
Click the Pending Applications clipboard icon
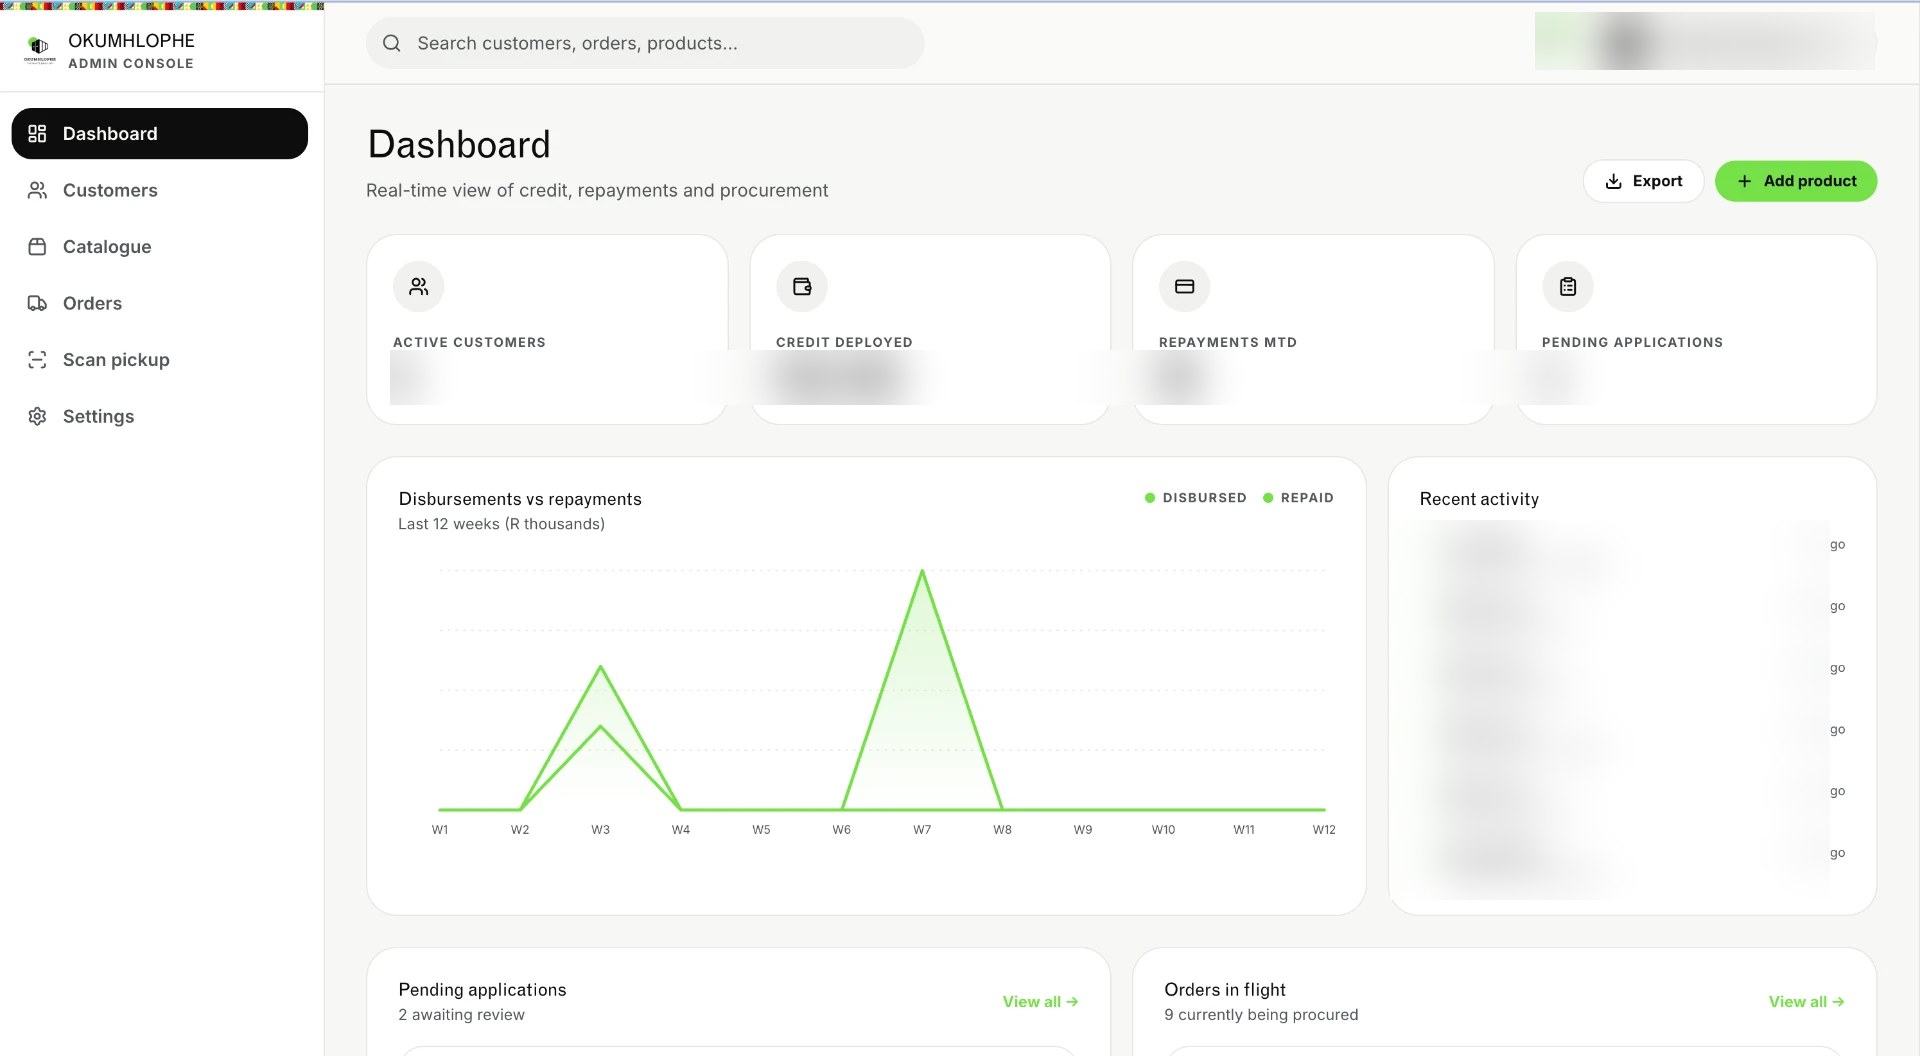pyautogui.click(x=1568, y=286)
